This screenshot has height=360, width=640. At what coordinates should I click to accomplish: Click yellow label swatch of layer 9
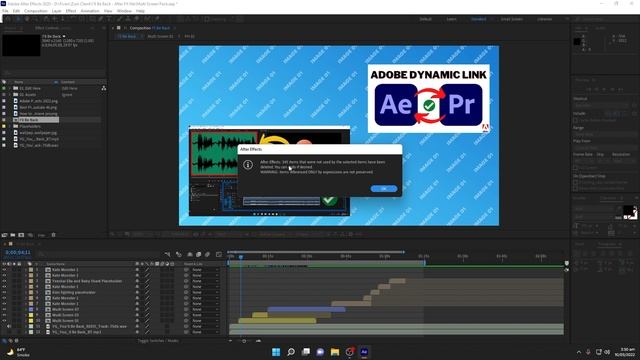pyautogui.click(x=31, y=315)
